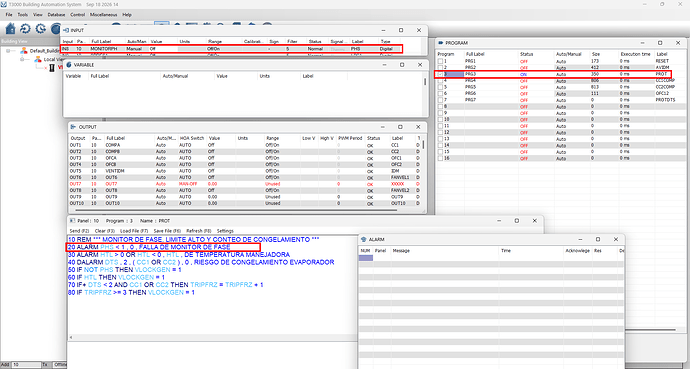The width and height of the screenshot is (690, 369).
Task: Click the PROT label in the PROGRAM list
Action: point(661,74)
